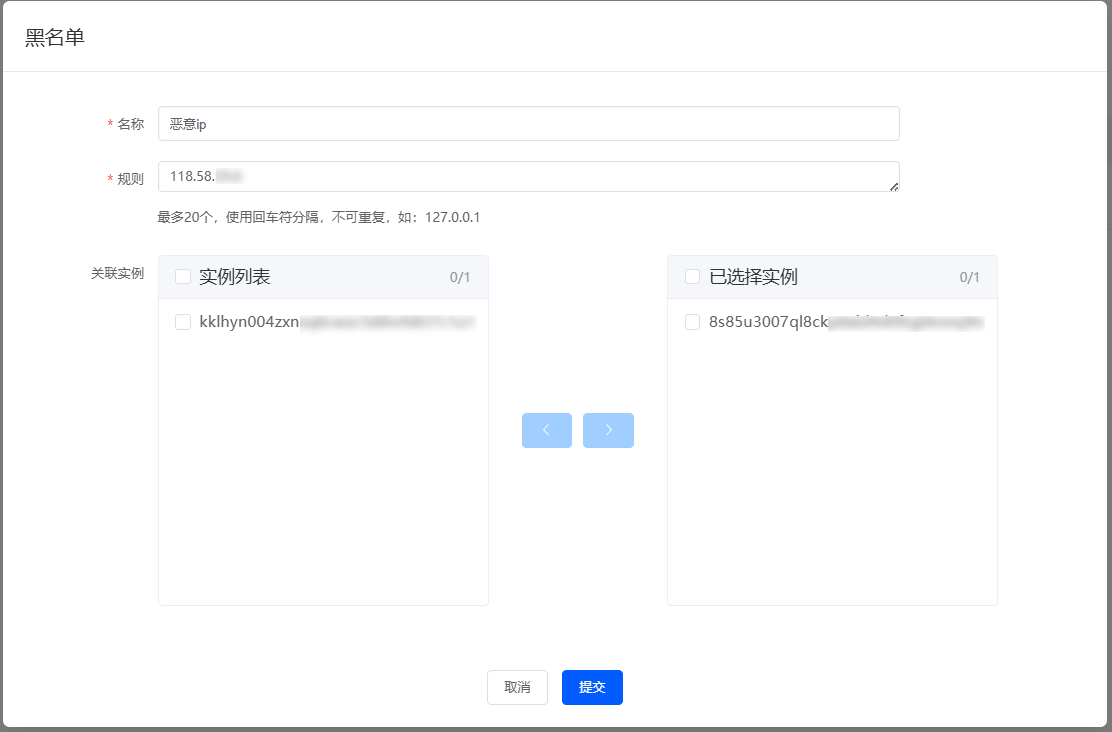
Task: Focus the 名称 input containing 恶意ip
Action: [x=528, y=124]
